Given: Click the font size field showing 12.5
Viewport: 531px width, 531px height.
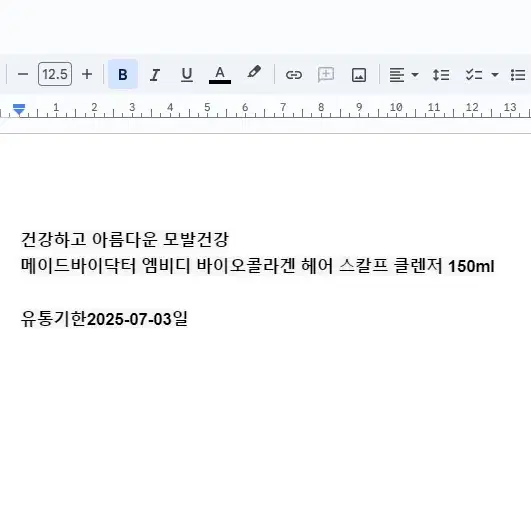Looking at the screenshot, I should (x=55, y=74).
